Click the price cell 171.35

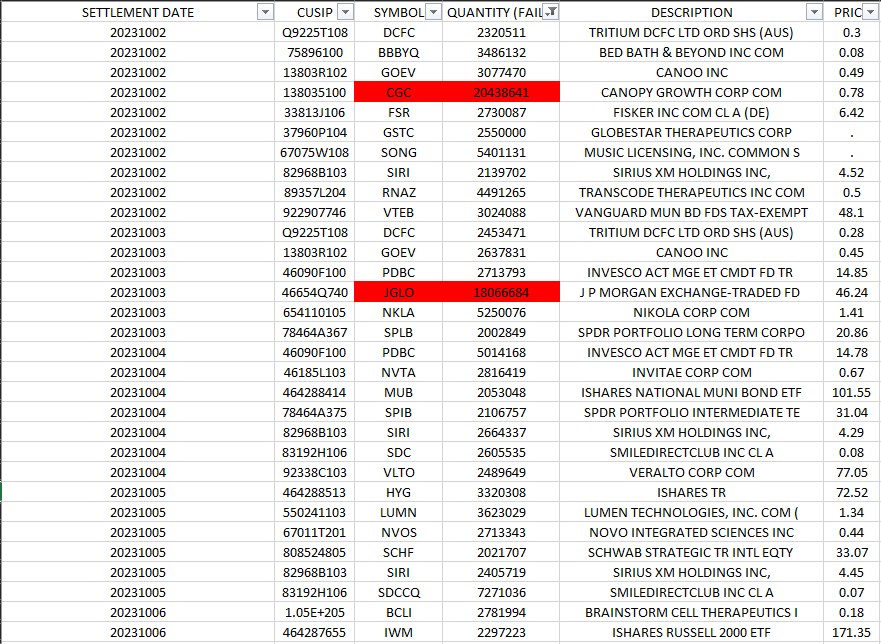tap(852, 632)
